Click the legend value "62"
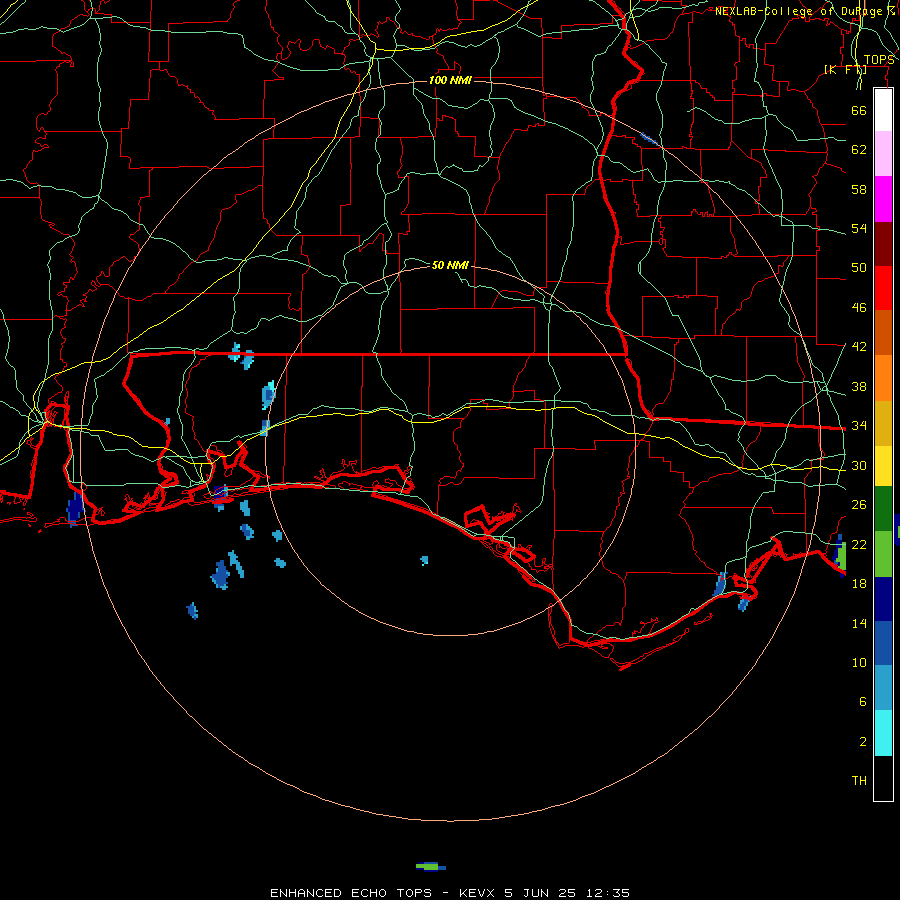The width and height of the screenshot is (900, 900). [x=859, y=150]
